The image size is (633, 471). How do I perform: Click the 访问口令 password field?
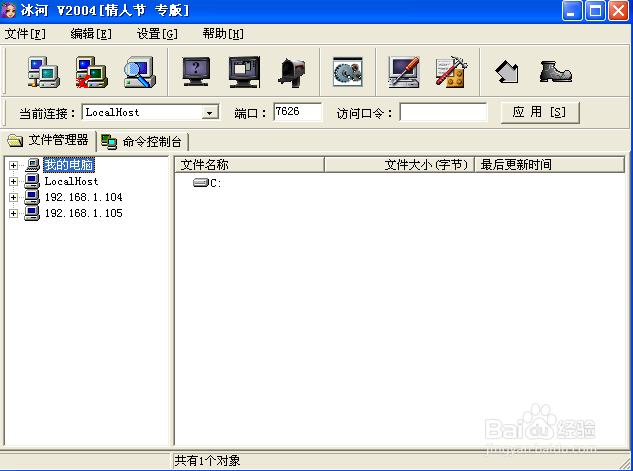(443, 112)
